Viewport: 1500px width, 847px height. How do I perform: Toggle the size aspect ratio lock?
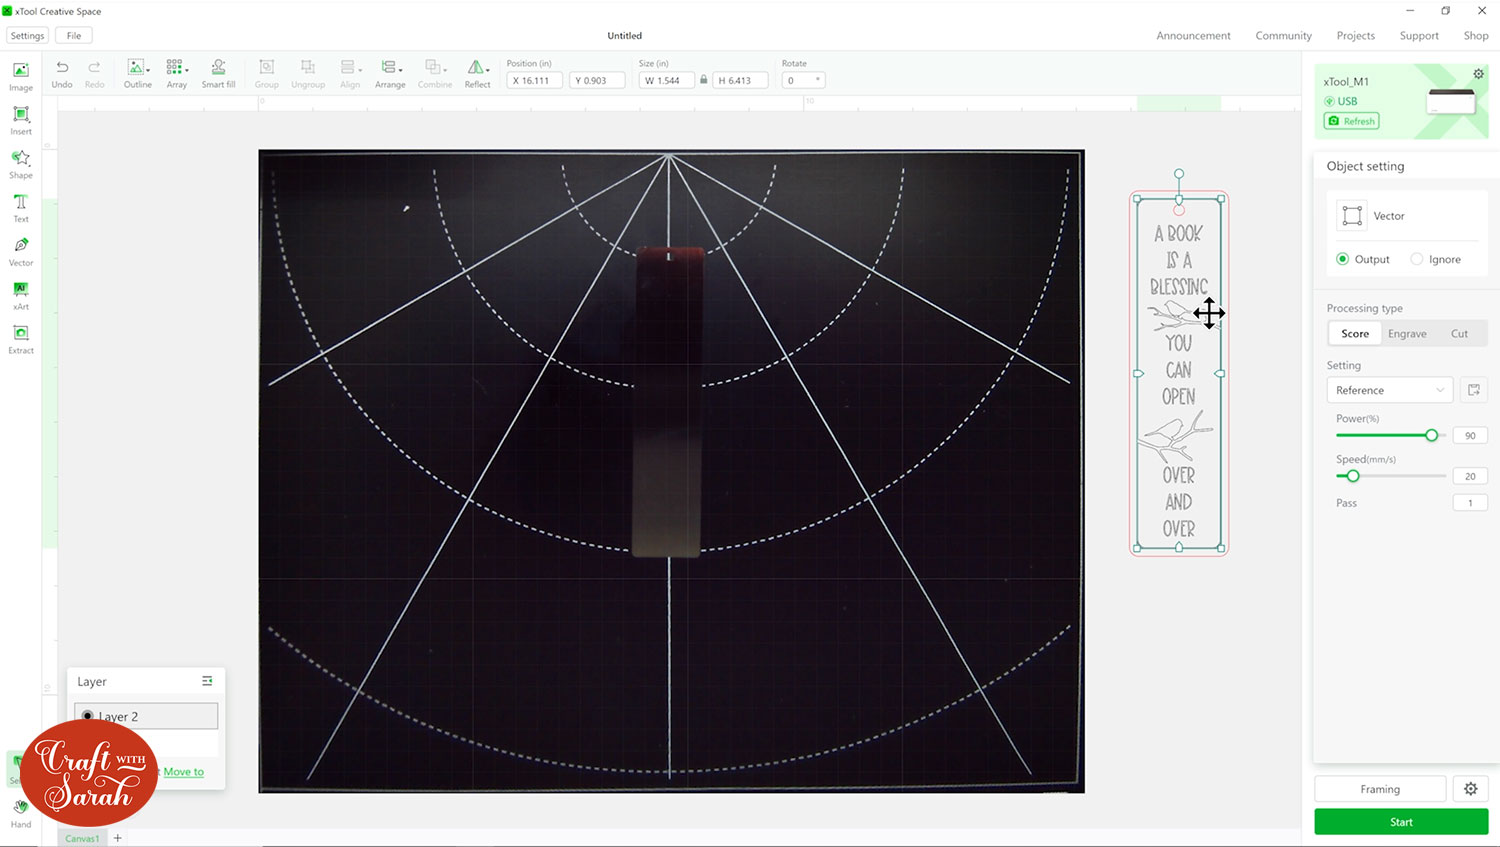[x=704, y=80]
